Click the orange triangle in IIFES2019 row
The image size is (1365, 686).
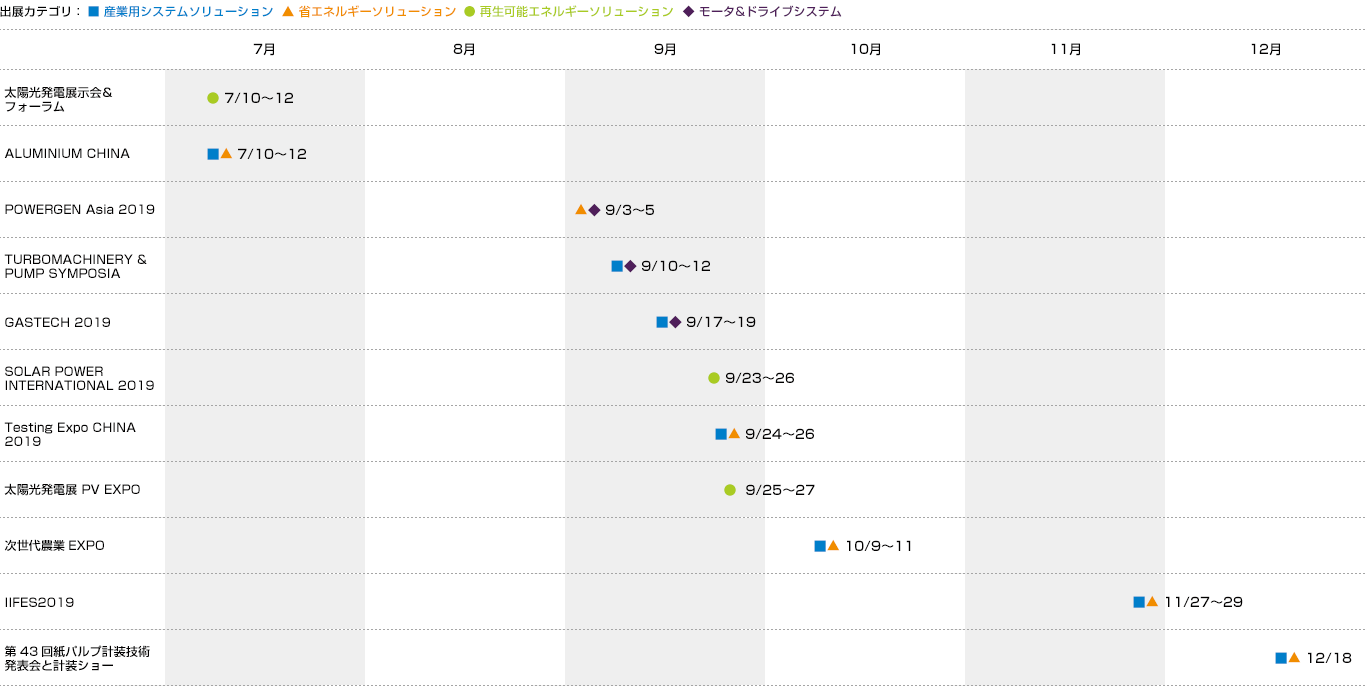(1152, 601)
